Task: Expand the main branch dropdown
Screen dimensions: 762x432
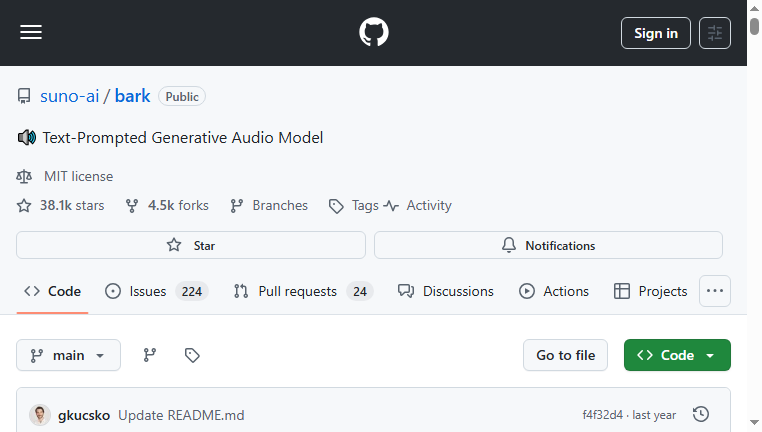Action: 68,355
